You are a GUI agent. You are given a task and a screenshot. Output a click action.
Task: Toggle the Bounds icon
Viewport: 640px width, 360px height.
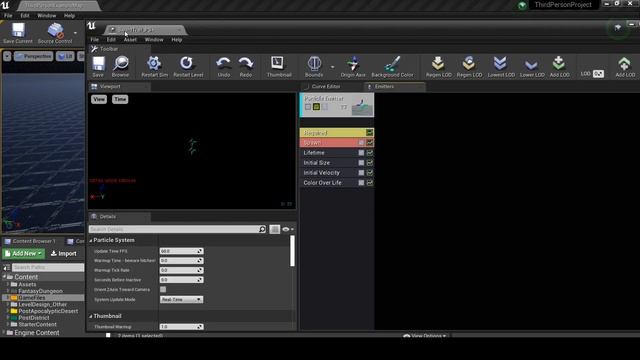314,64
